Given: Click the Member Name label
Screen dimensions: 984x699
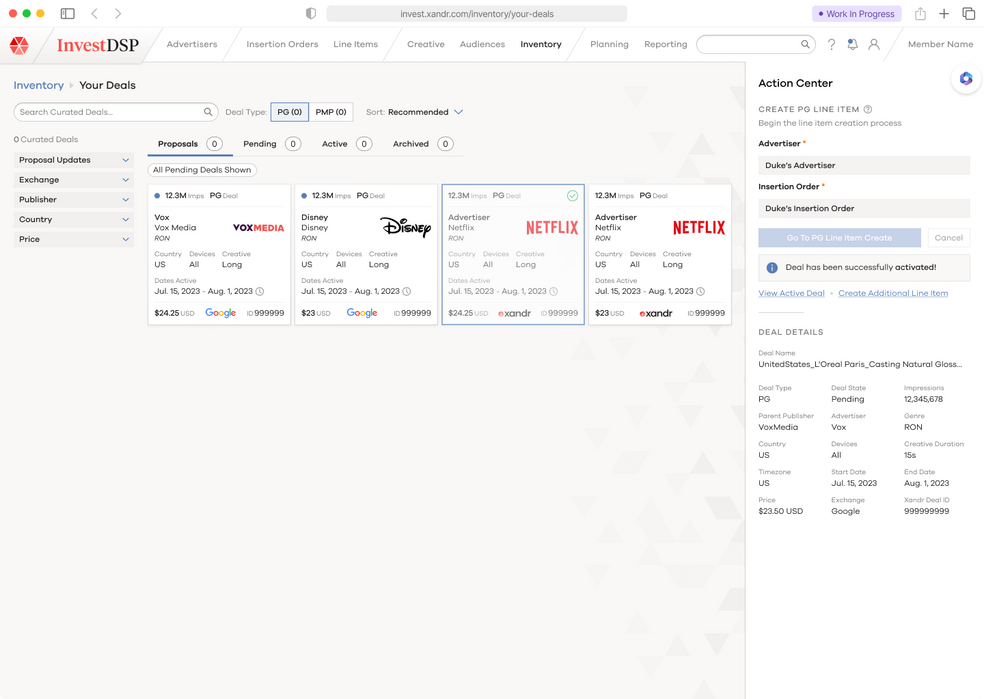Looking at the screenshot, I should coord(940,44).
